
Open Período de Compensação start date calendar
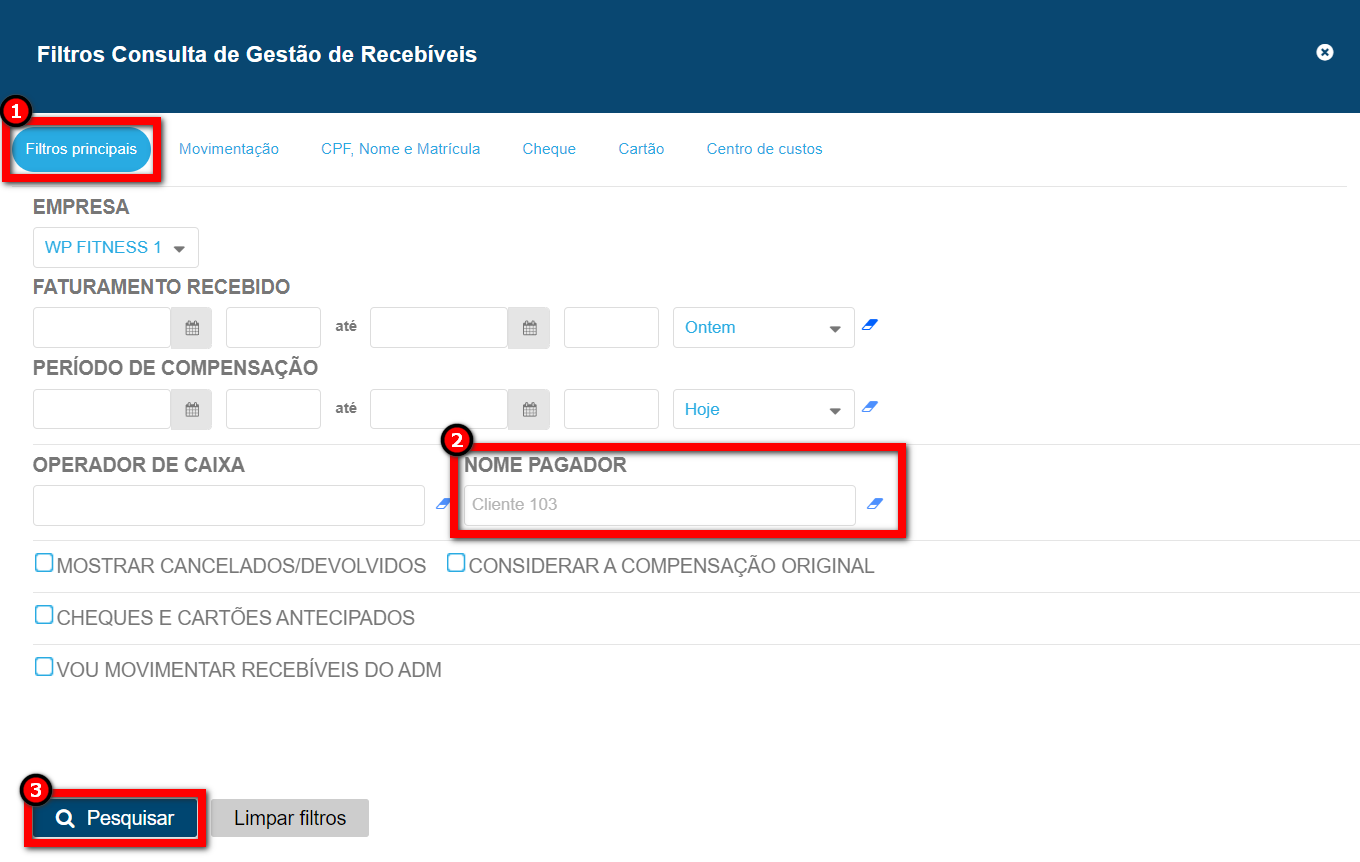click(x=192, y=409)
